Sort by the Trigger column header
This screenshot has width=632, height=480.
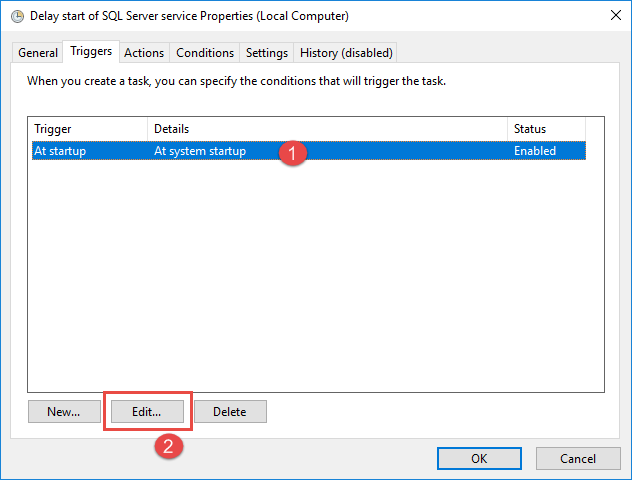(x=88, y=129)
